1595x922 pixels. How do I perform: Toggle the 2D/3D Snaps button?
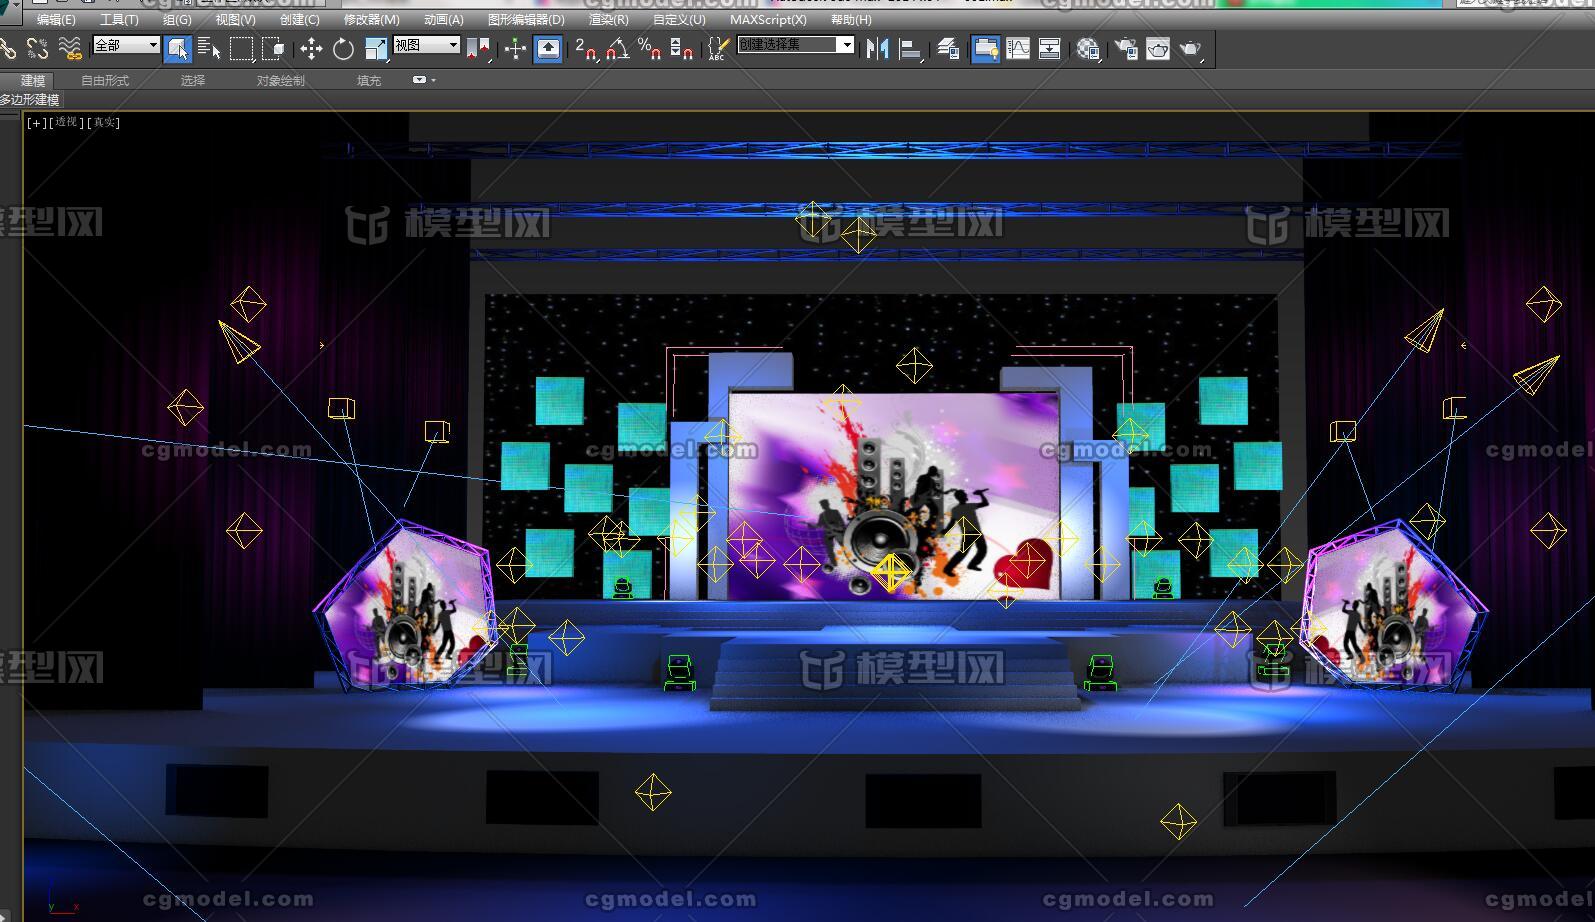tap(586, 48)
